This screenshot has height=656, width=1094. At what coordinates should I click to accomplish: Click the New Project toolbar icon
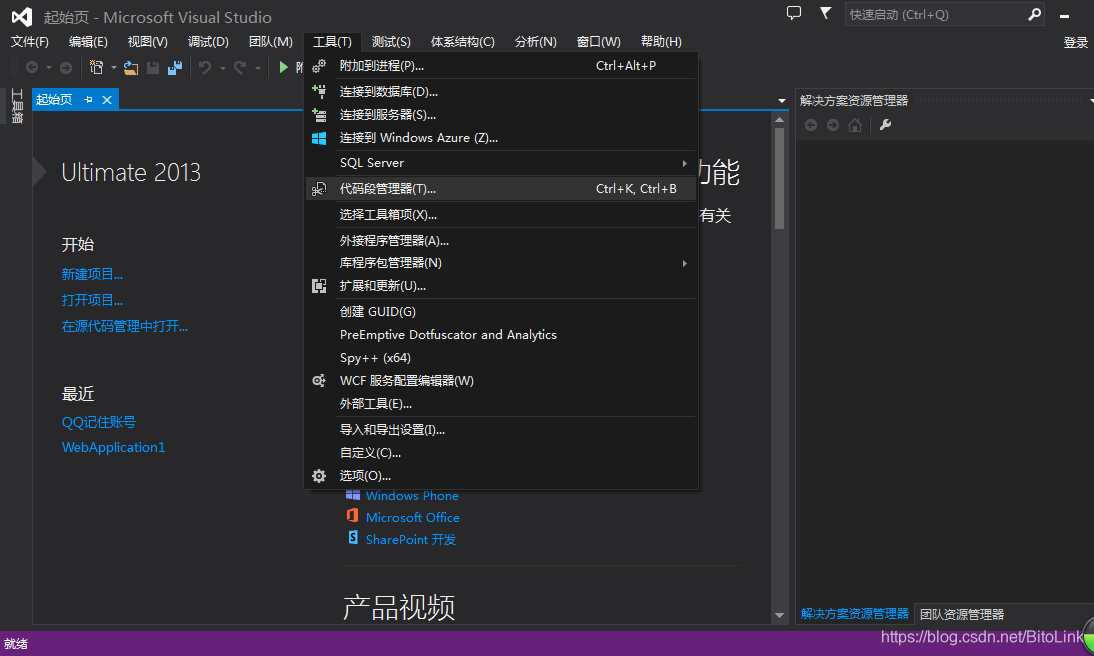click(96, 67)
